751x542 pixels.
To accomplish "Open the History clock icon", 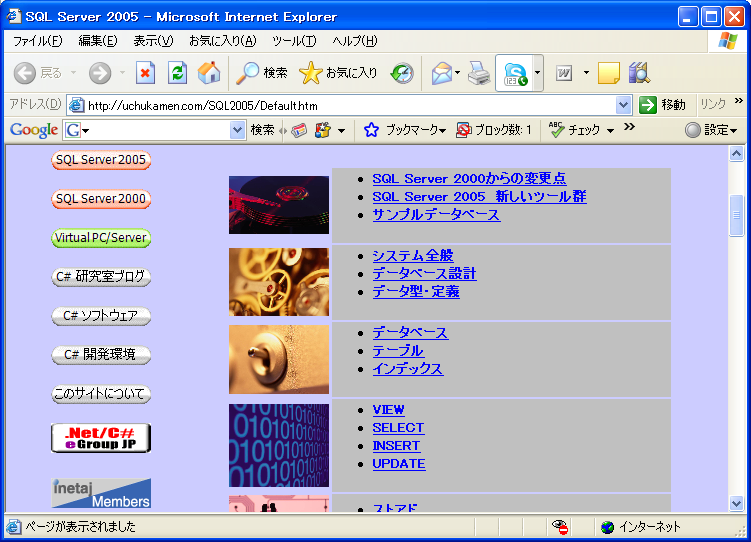I will pyautogui.click(x=402, y=73).
